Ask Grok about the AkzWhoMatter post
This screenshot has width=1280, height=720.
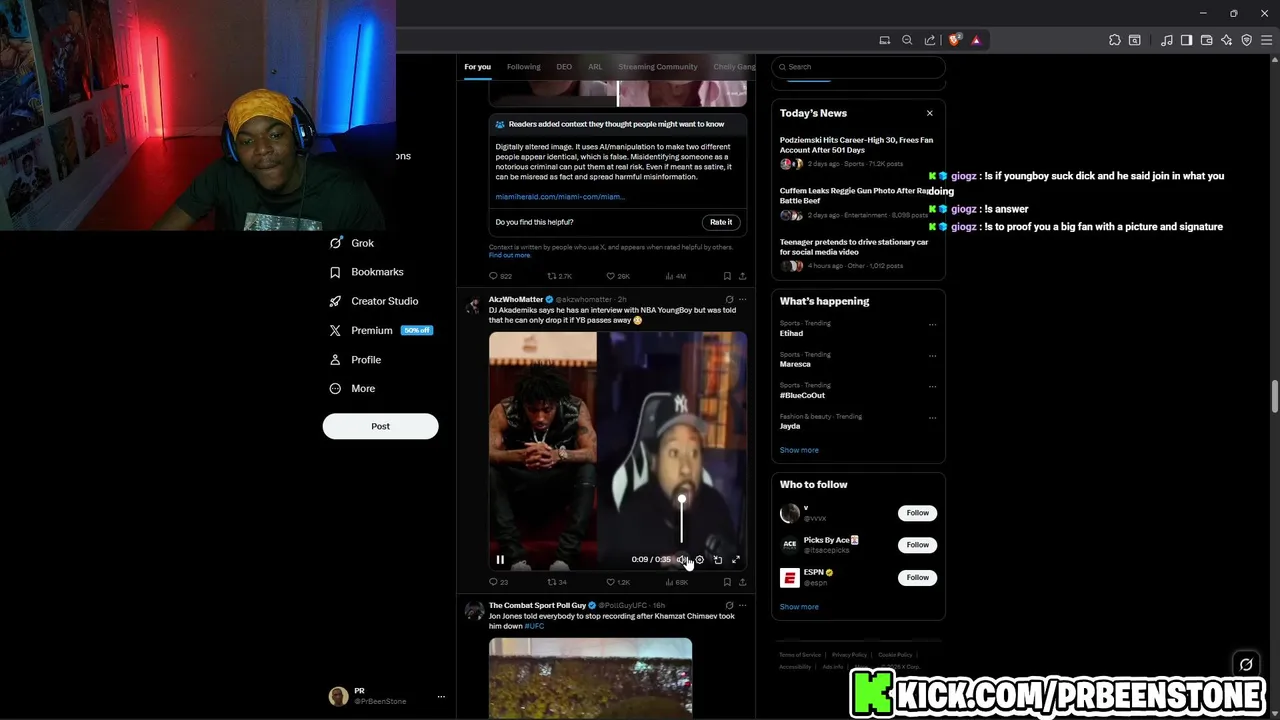(729, 299)
